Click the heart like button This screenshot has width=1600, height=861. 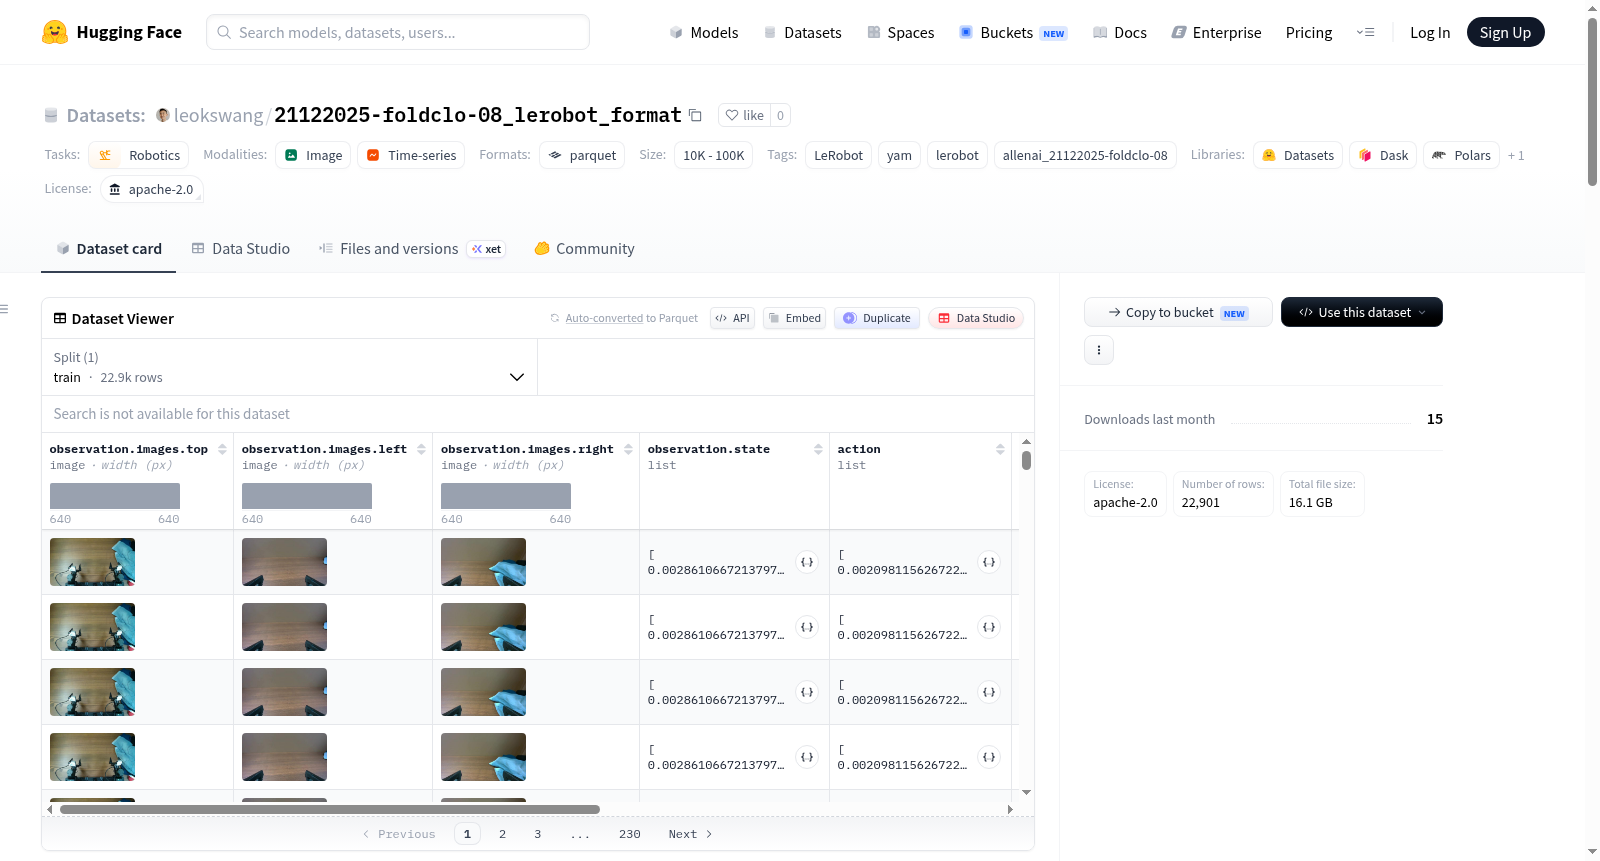744,115
